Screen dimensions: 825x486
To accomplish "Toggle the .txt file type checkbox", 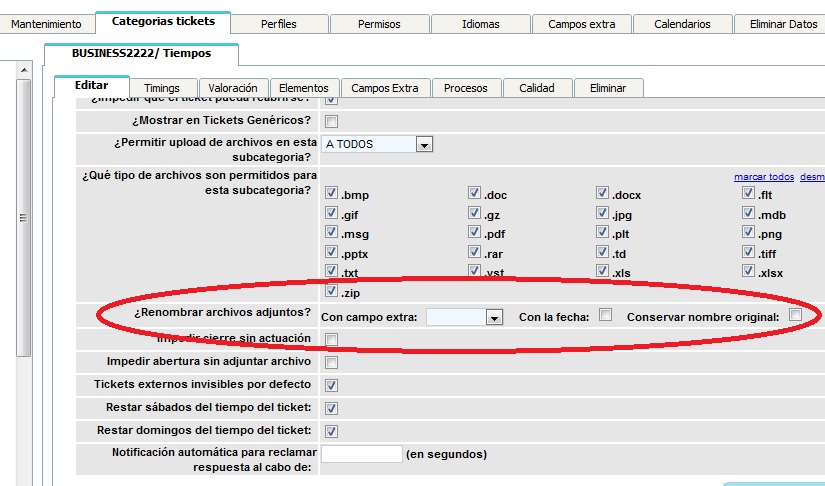I will coord(331,270).
